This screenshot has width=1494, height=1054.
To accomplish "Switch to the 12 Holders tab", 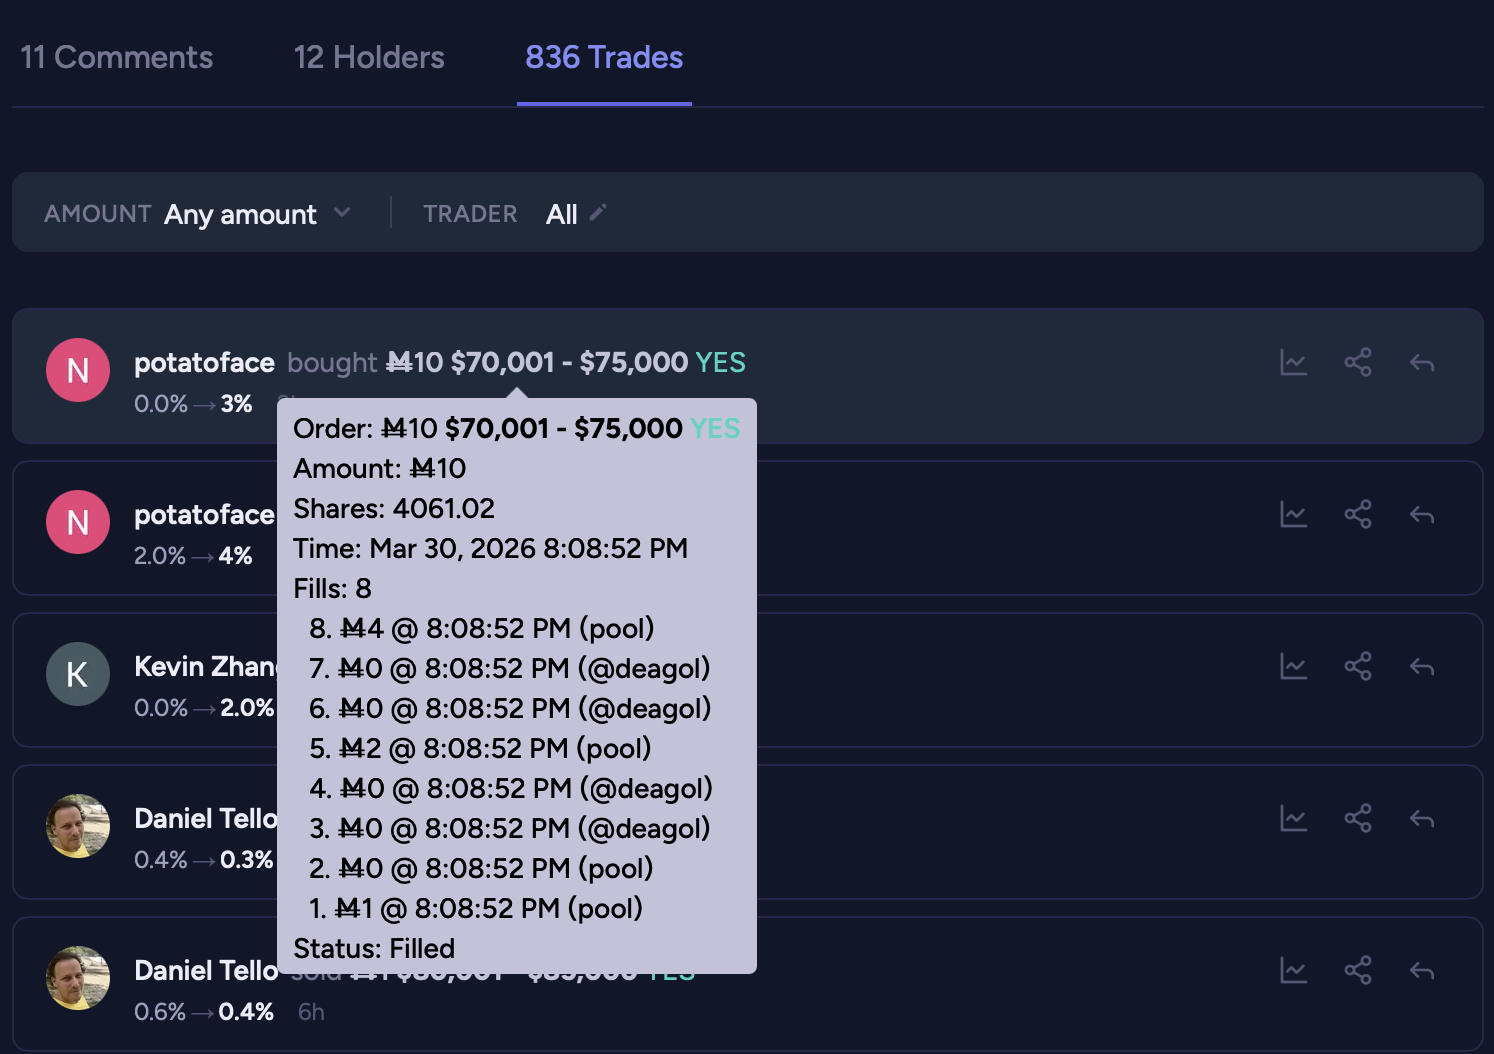I will 369,58.
